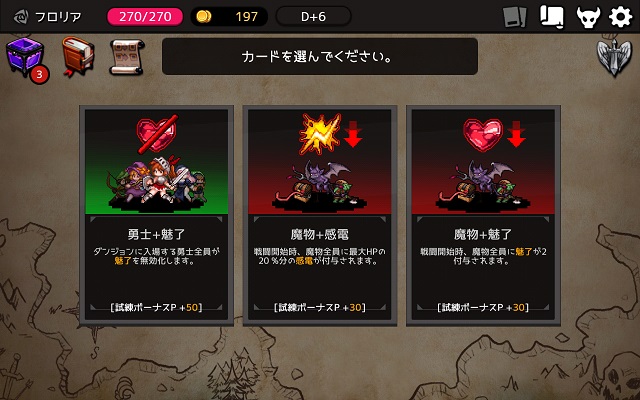This screenshot has width=640, height=400.
Task: Open the horned demon skull icon
Action: (x=588, y=17)
